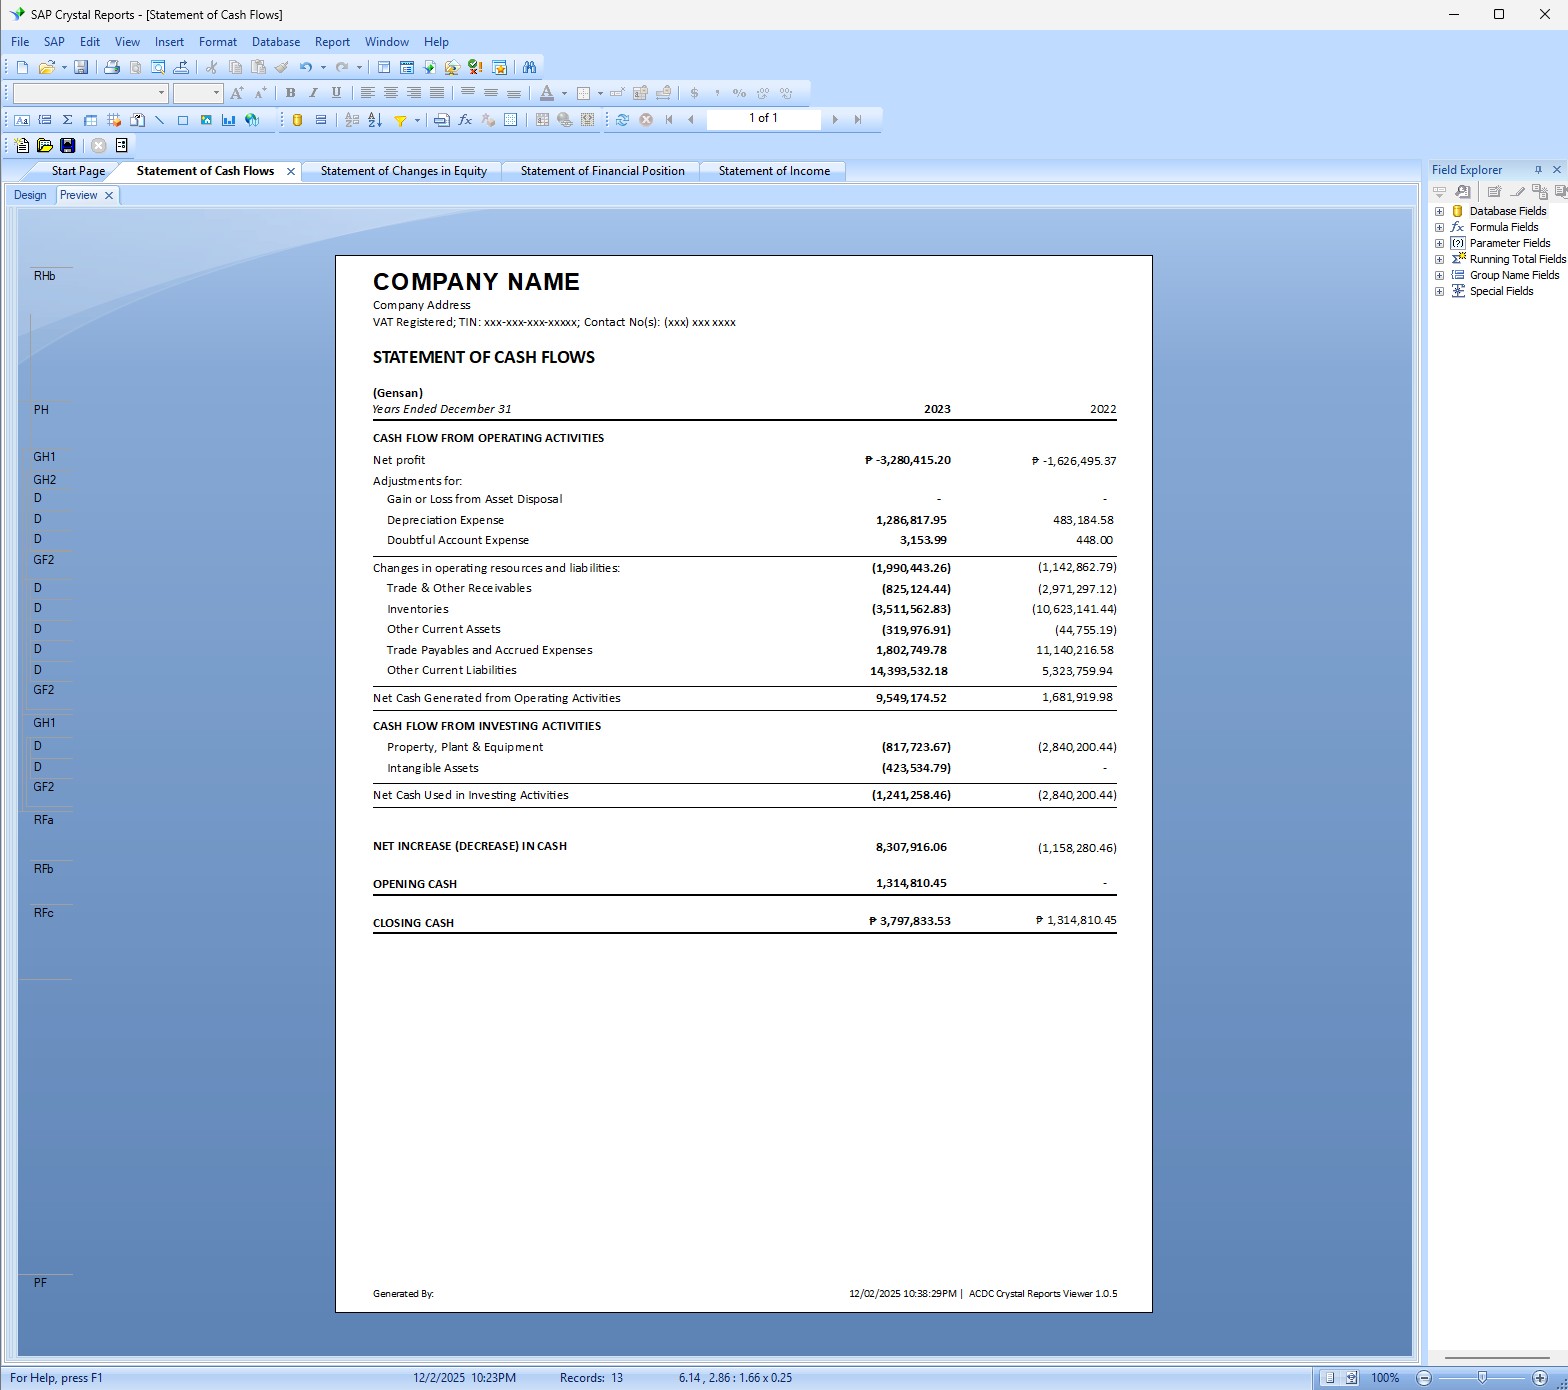Screen dimensions: 1568x1390
Task: Click the Insert Chart icon
Action: 229,120
